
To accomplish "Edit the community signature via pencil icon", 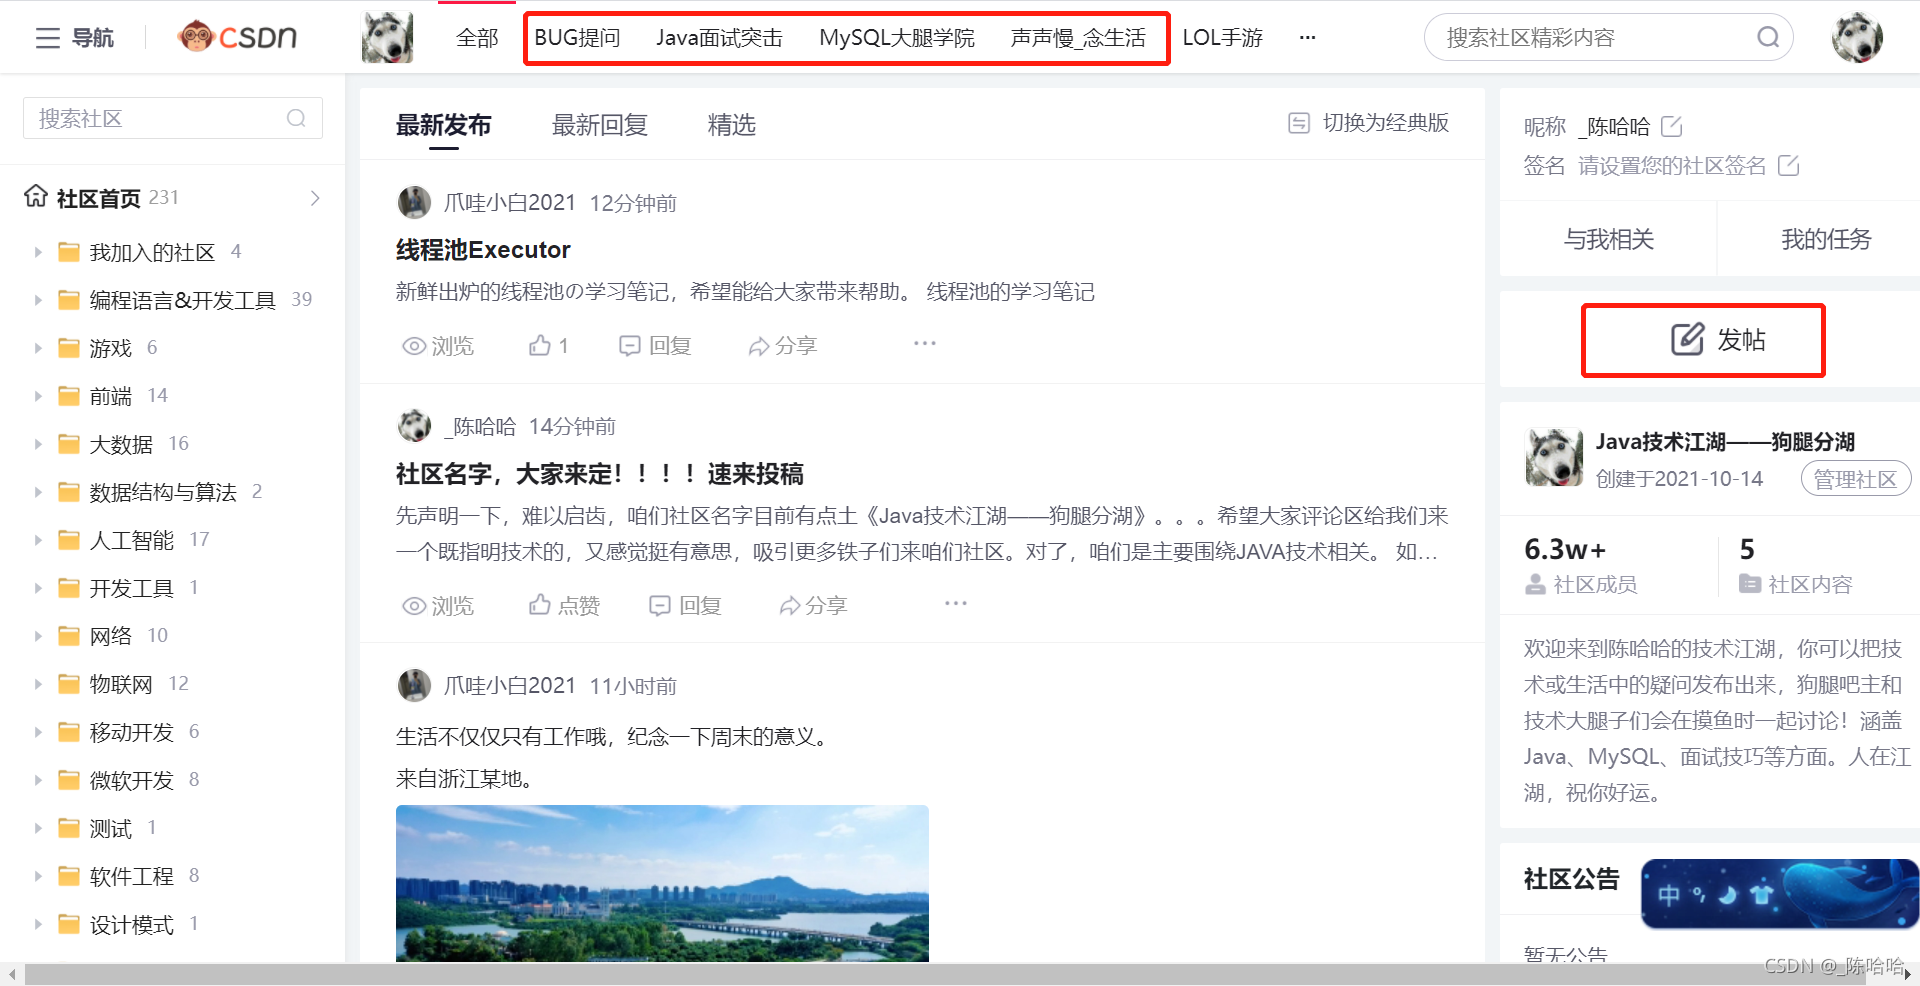I will pyautogui.click(x=1789, y=166).
